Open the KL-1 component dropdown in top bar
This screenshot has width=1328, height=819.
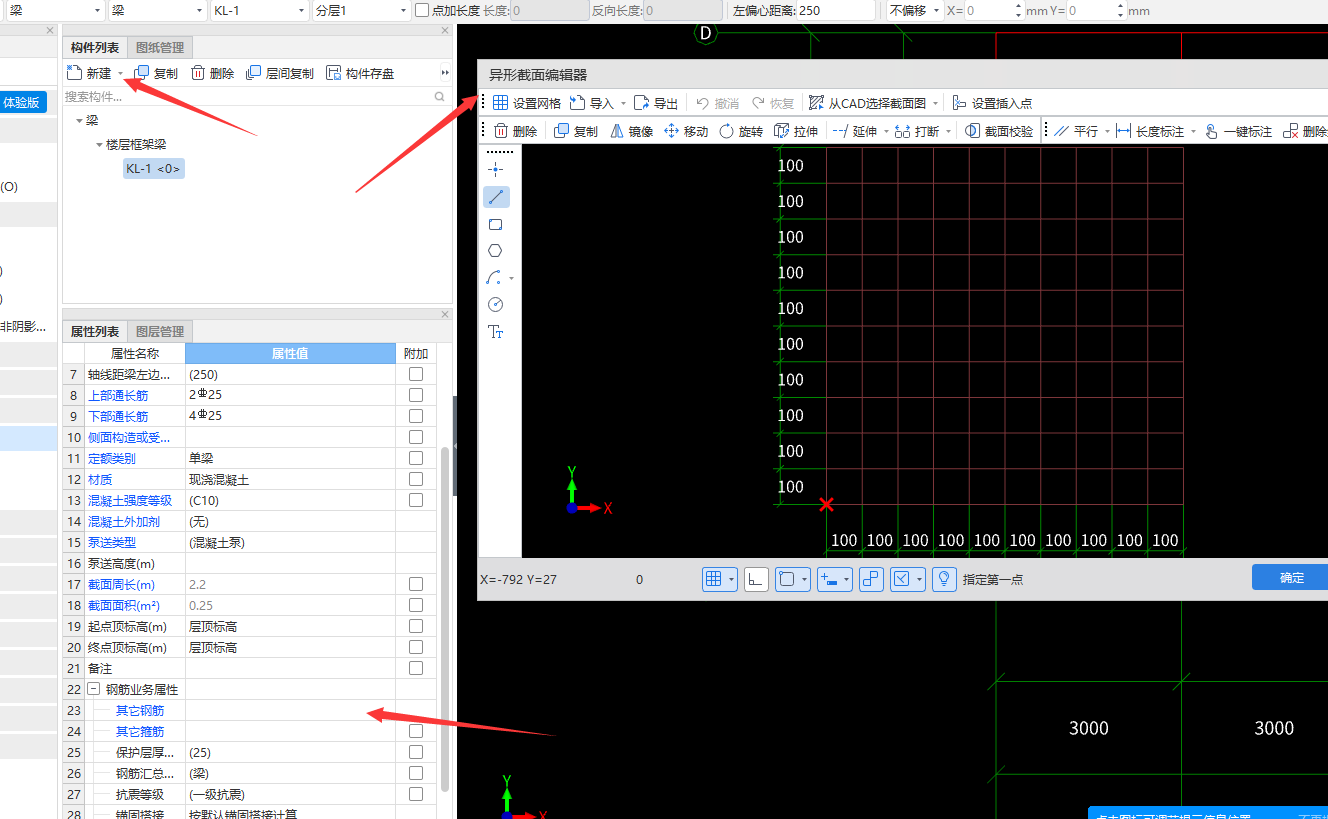[301, 10]
